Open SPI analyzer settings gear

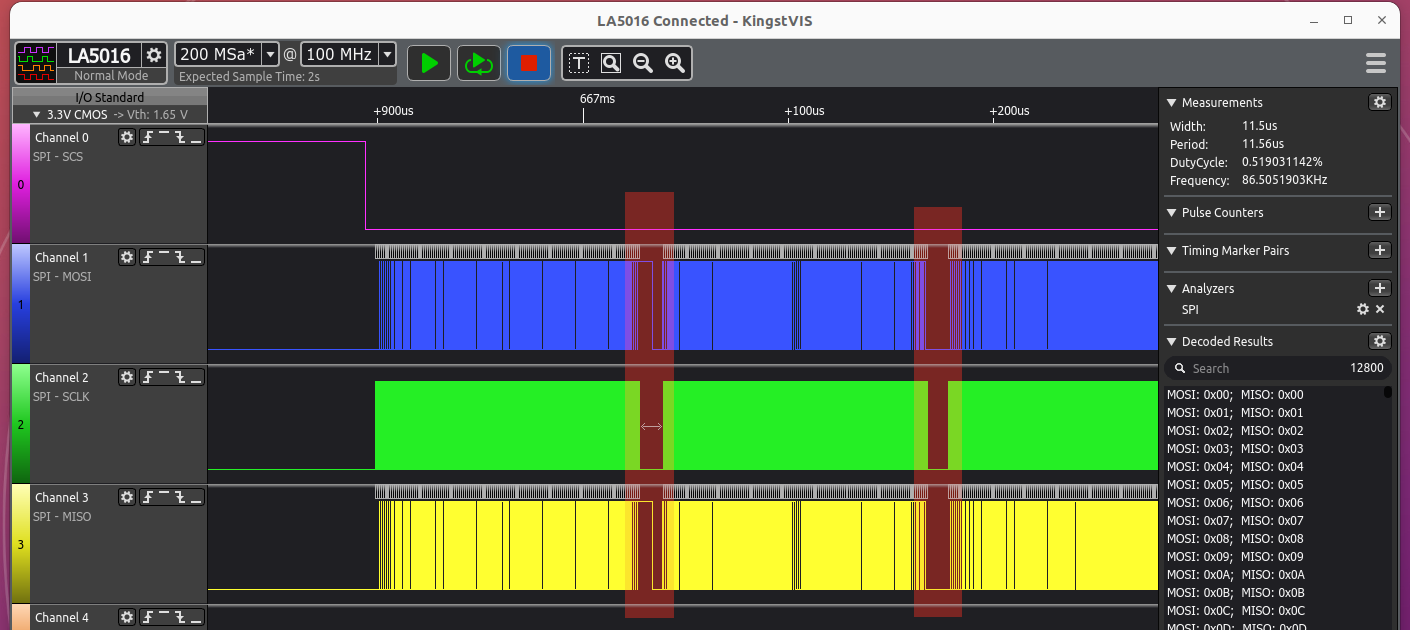pyautogui.click(x=1362, y=309)
